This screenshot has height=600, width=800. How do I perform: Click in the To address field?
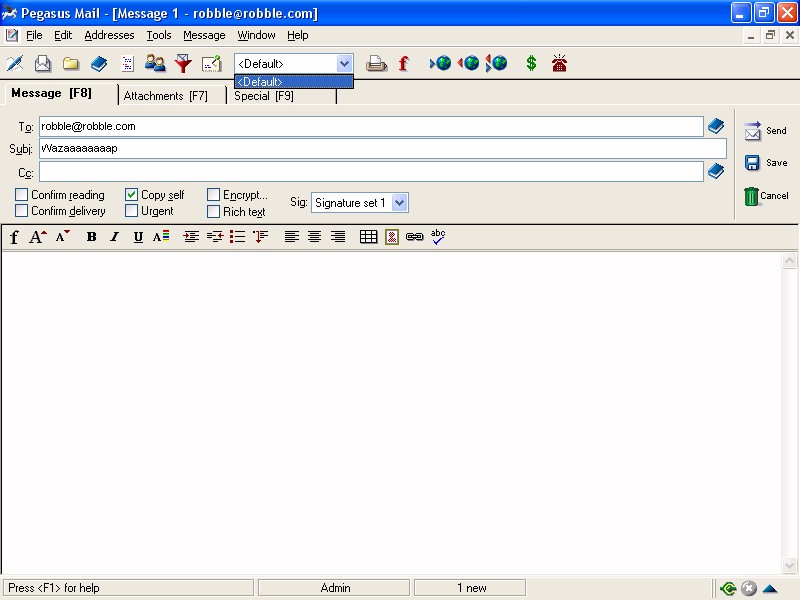pos(371,126)
